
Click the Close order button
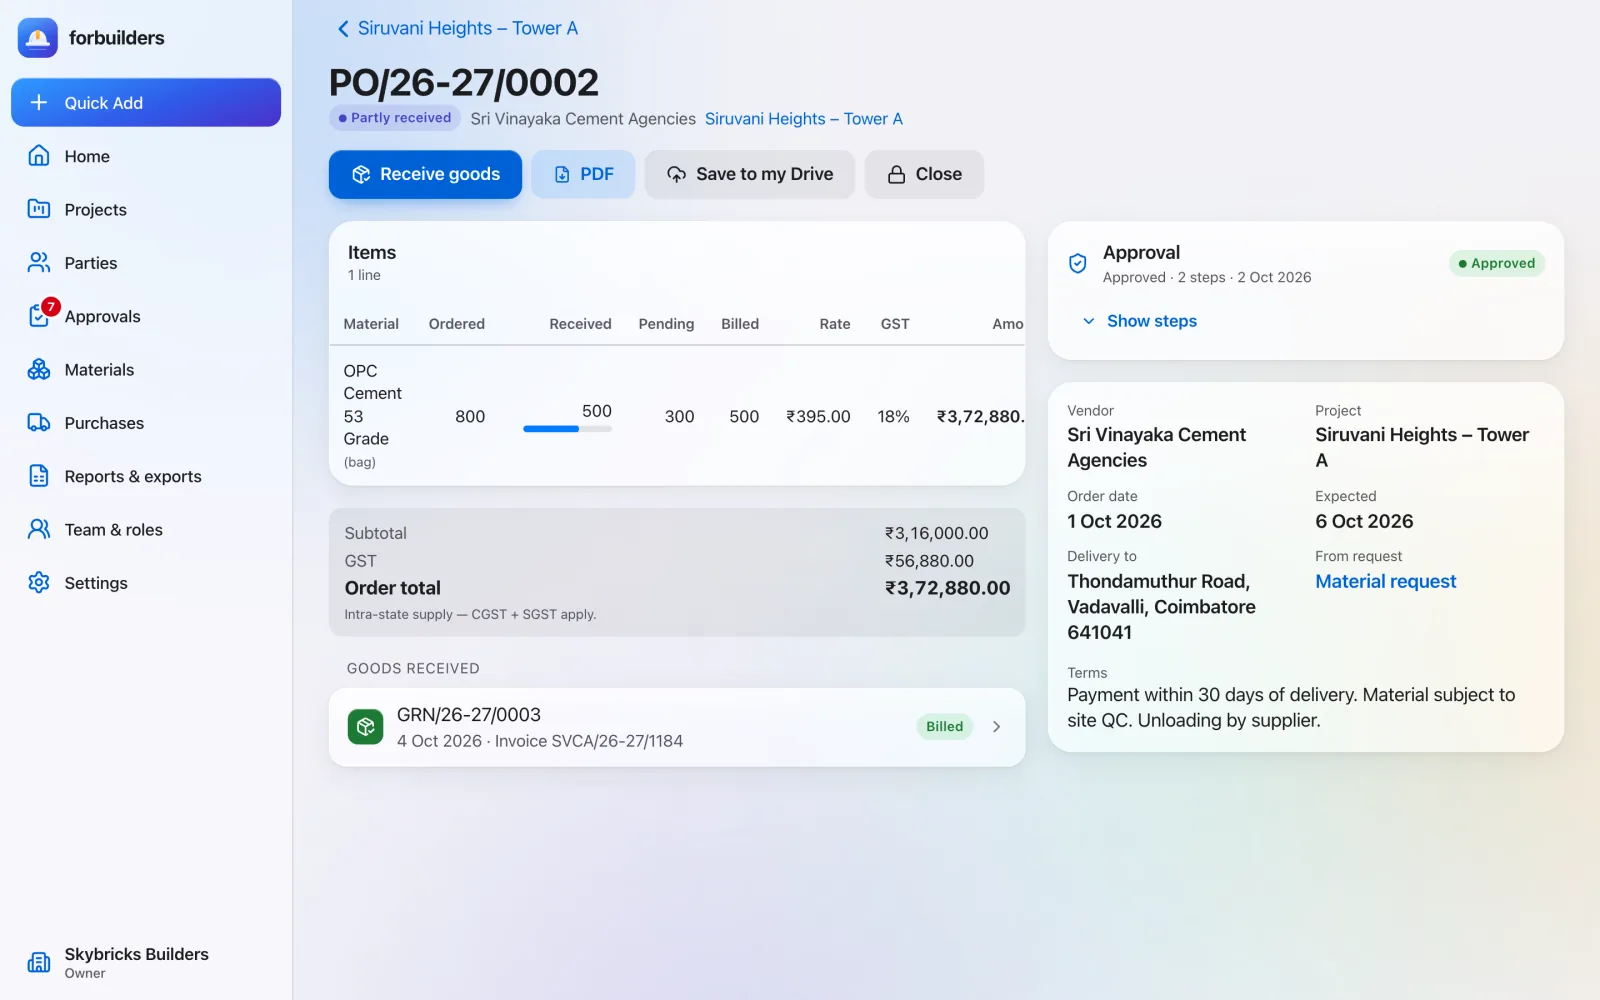tap(924, 174)
